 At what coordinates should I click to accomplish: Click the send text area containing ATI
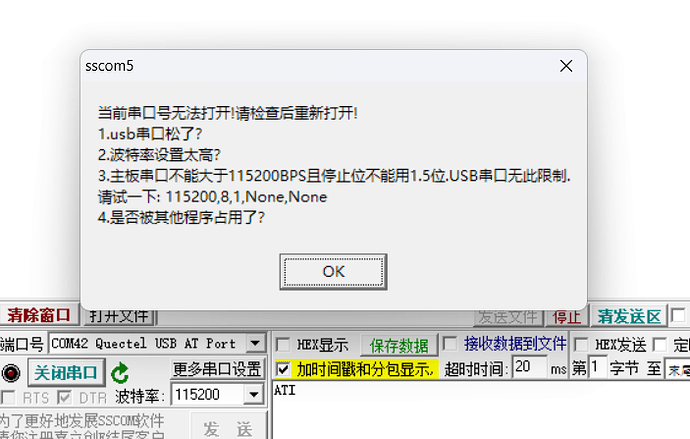point(481,410)
